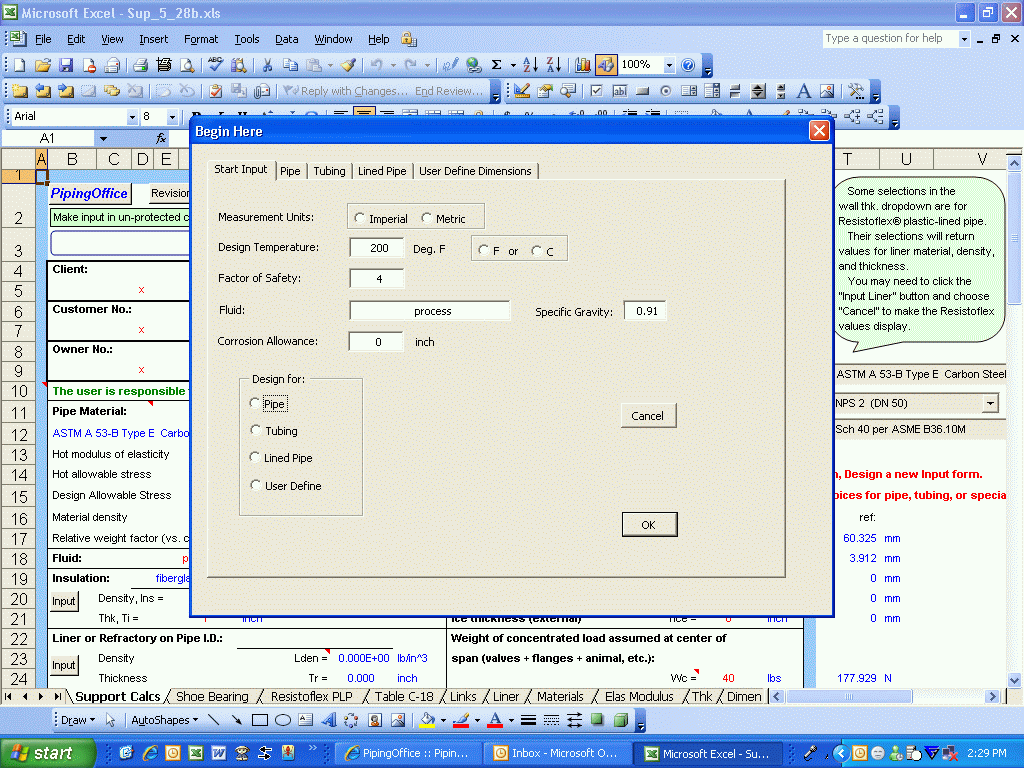Click the Fluid process input field
1024x768 pixels.
pyautogui.click(x=429, y=311)
